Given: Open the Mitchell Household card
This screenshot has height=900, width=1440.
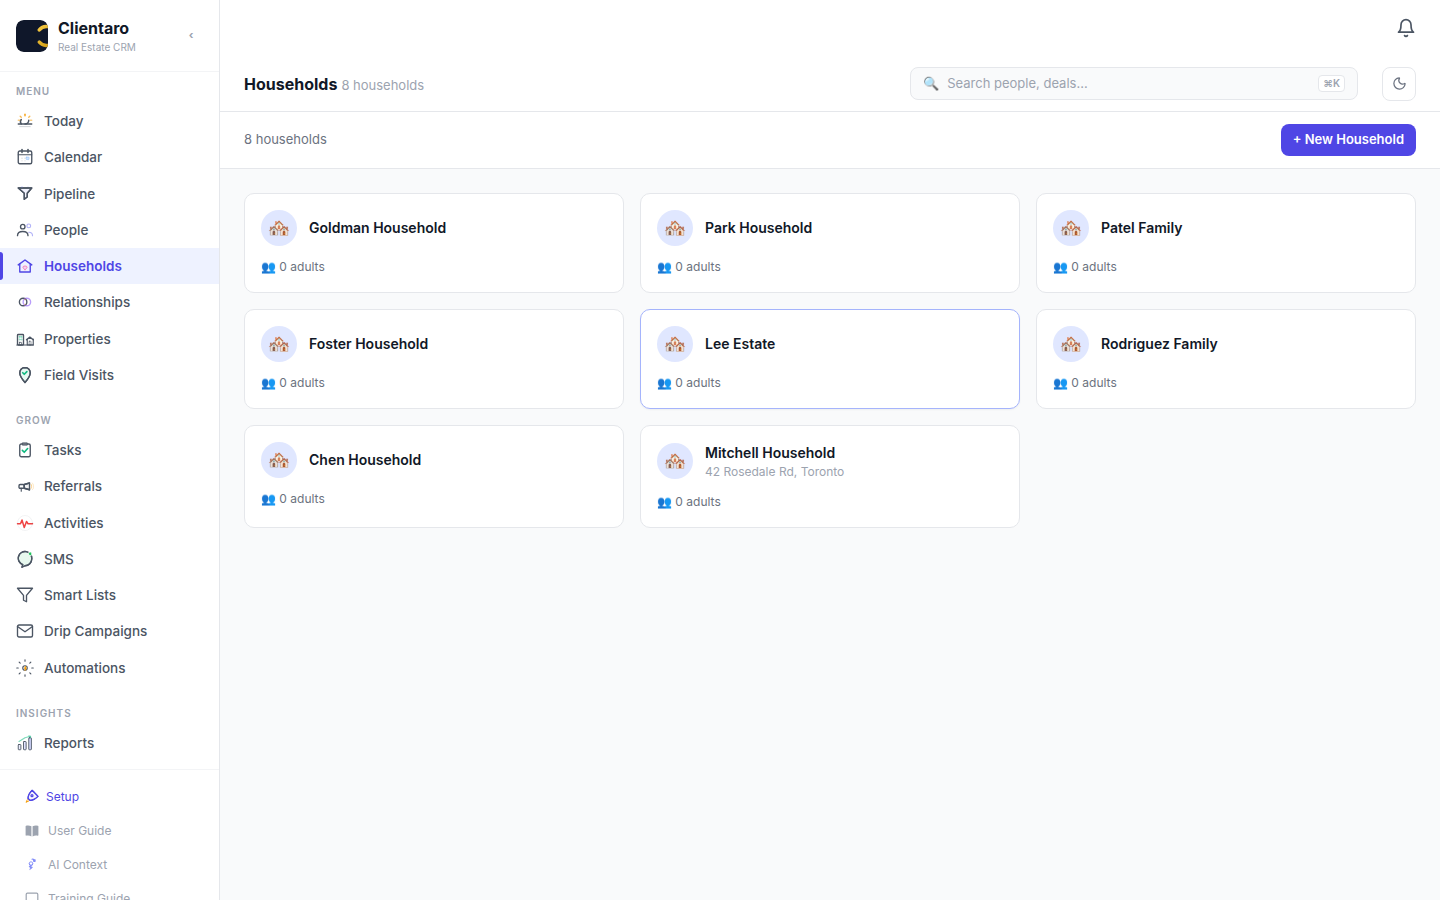Looking at the screenshot, I should pyautogui.click(x=829, y=477).
